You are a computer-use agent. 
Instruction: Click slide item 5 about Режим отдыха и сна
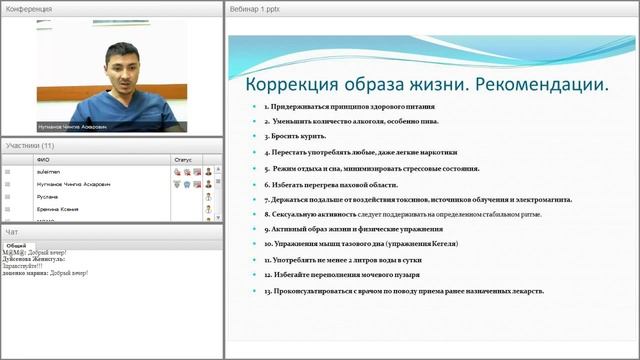click(x=372, y=169)
